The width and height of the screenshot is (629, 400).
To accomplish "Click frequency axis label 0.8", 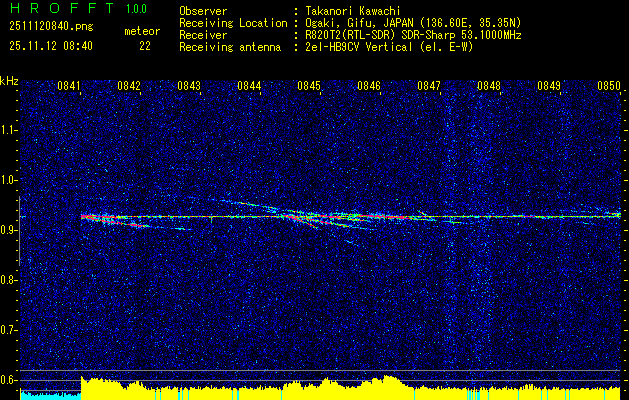I will coord(7,280).
